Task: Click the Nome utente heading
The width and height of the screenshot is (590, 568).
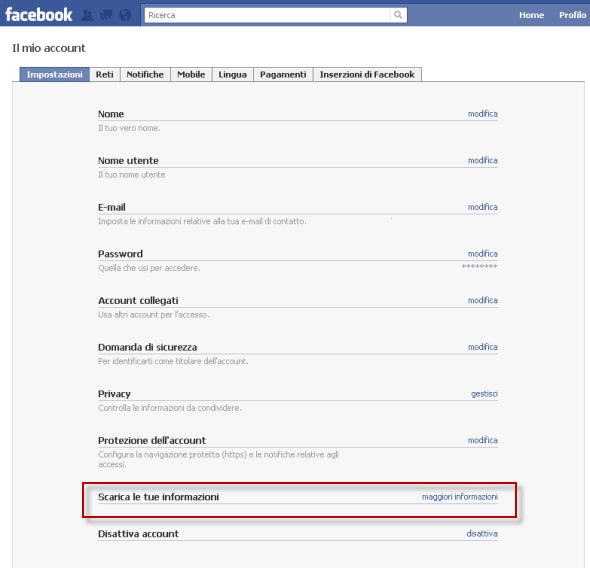Action: coord(128,161)
